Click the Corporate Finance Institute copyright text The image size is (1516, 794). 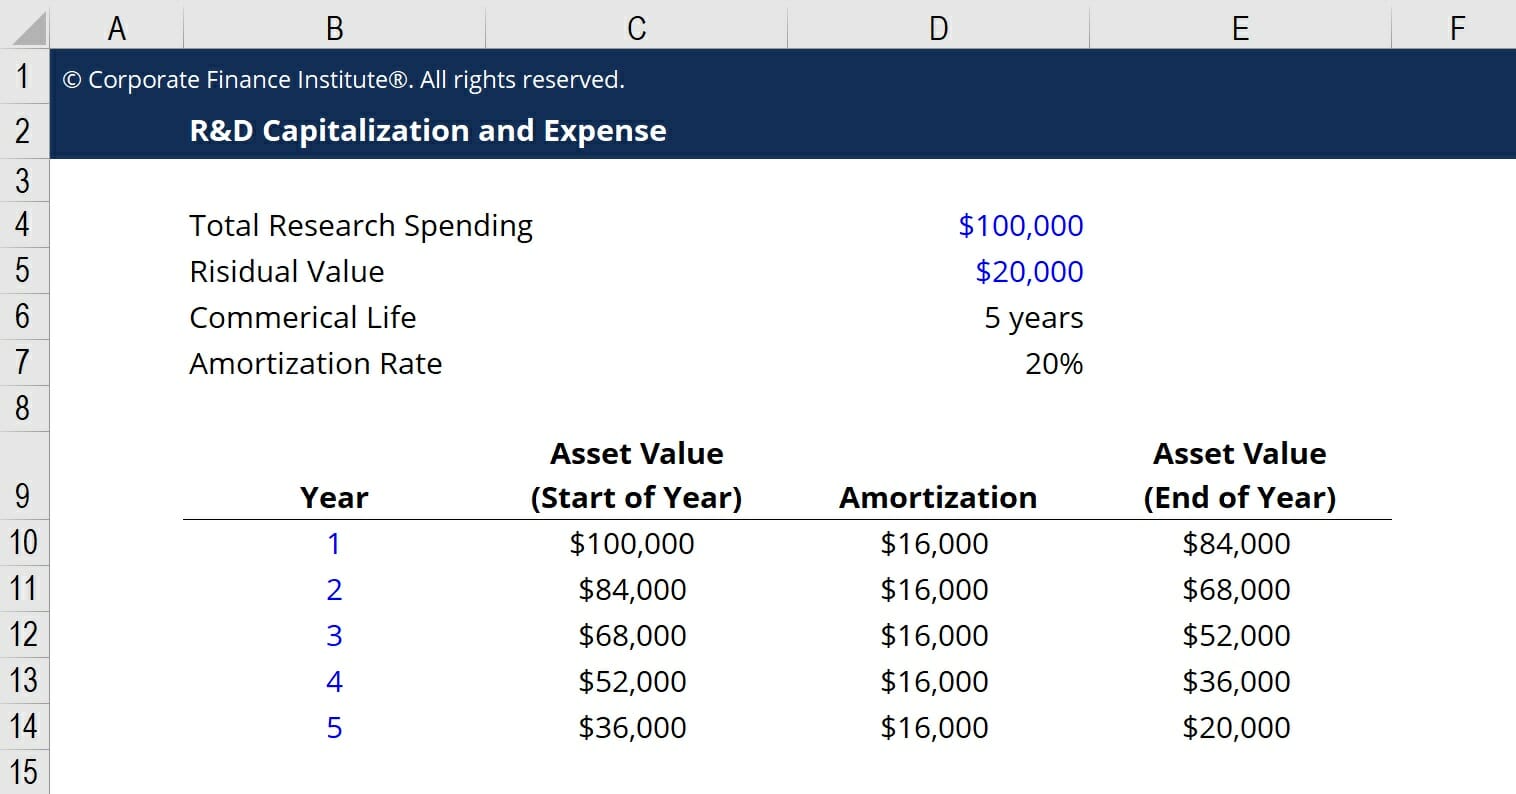(x=342, y=78)
